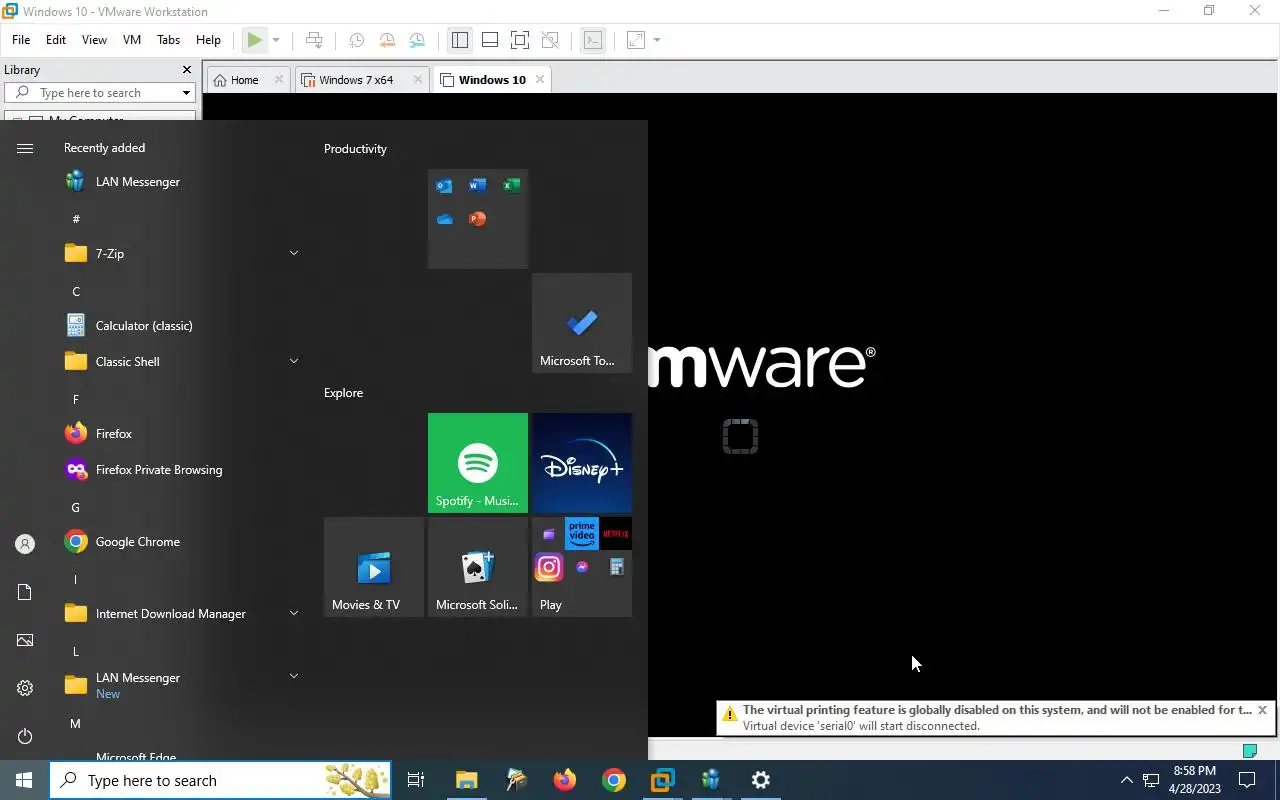Open the Movies & TV tile
Screen dimensions: 1280x800
click(374, 567)
